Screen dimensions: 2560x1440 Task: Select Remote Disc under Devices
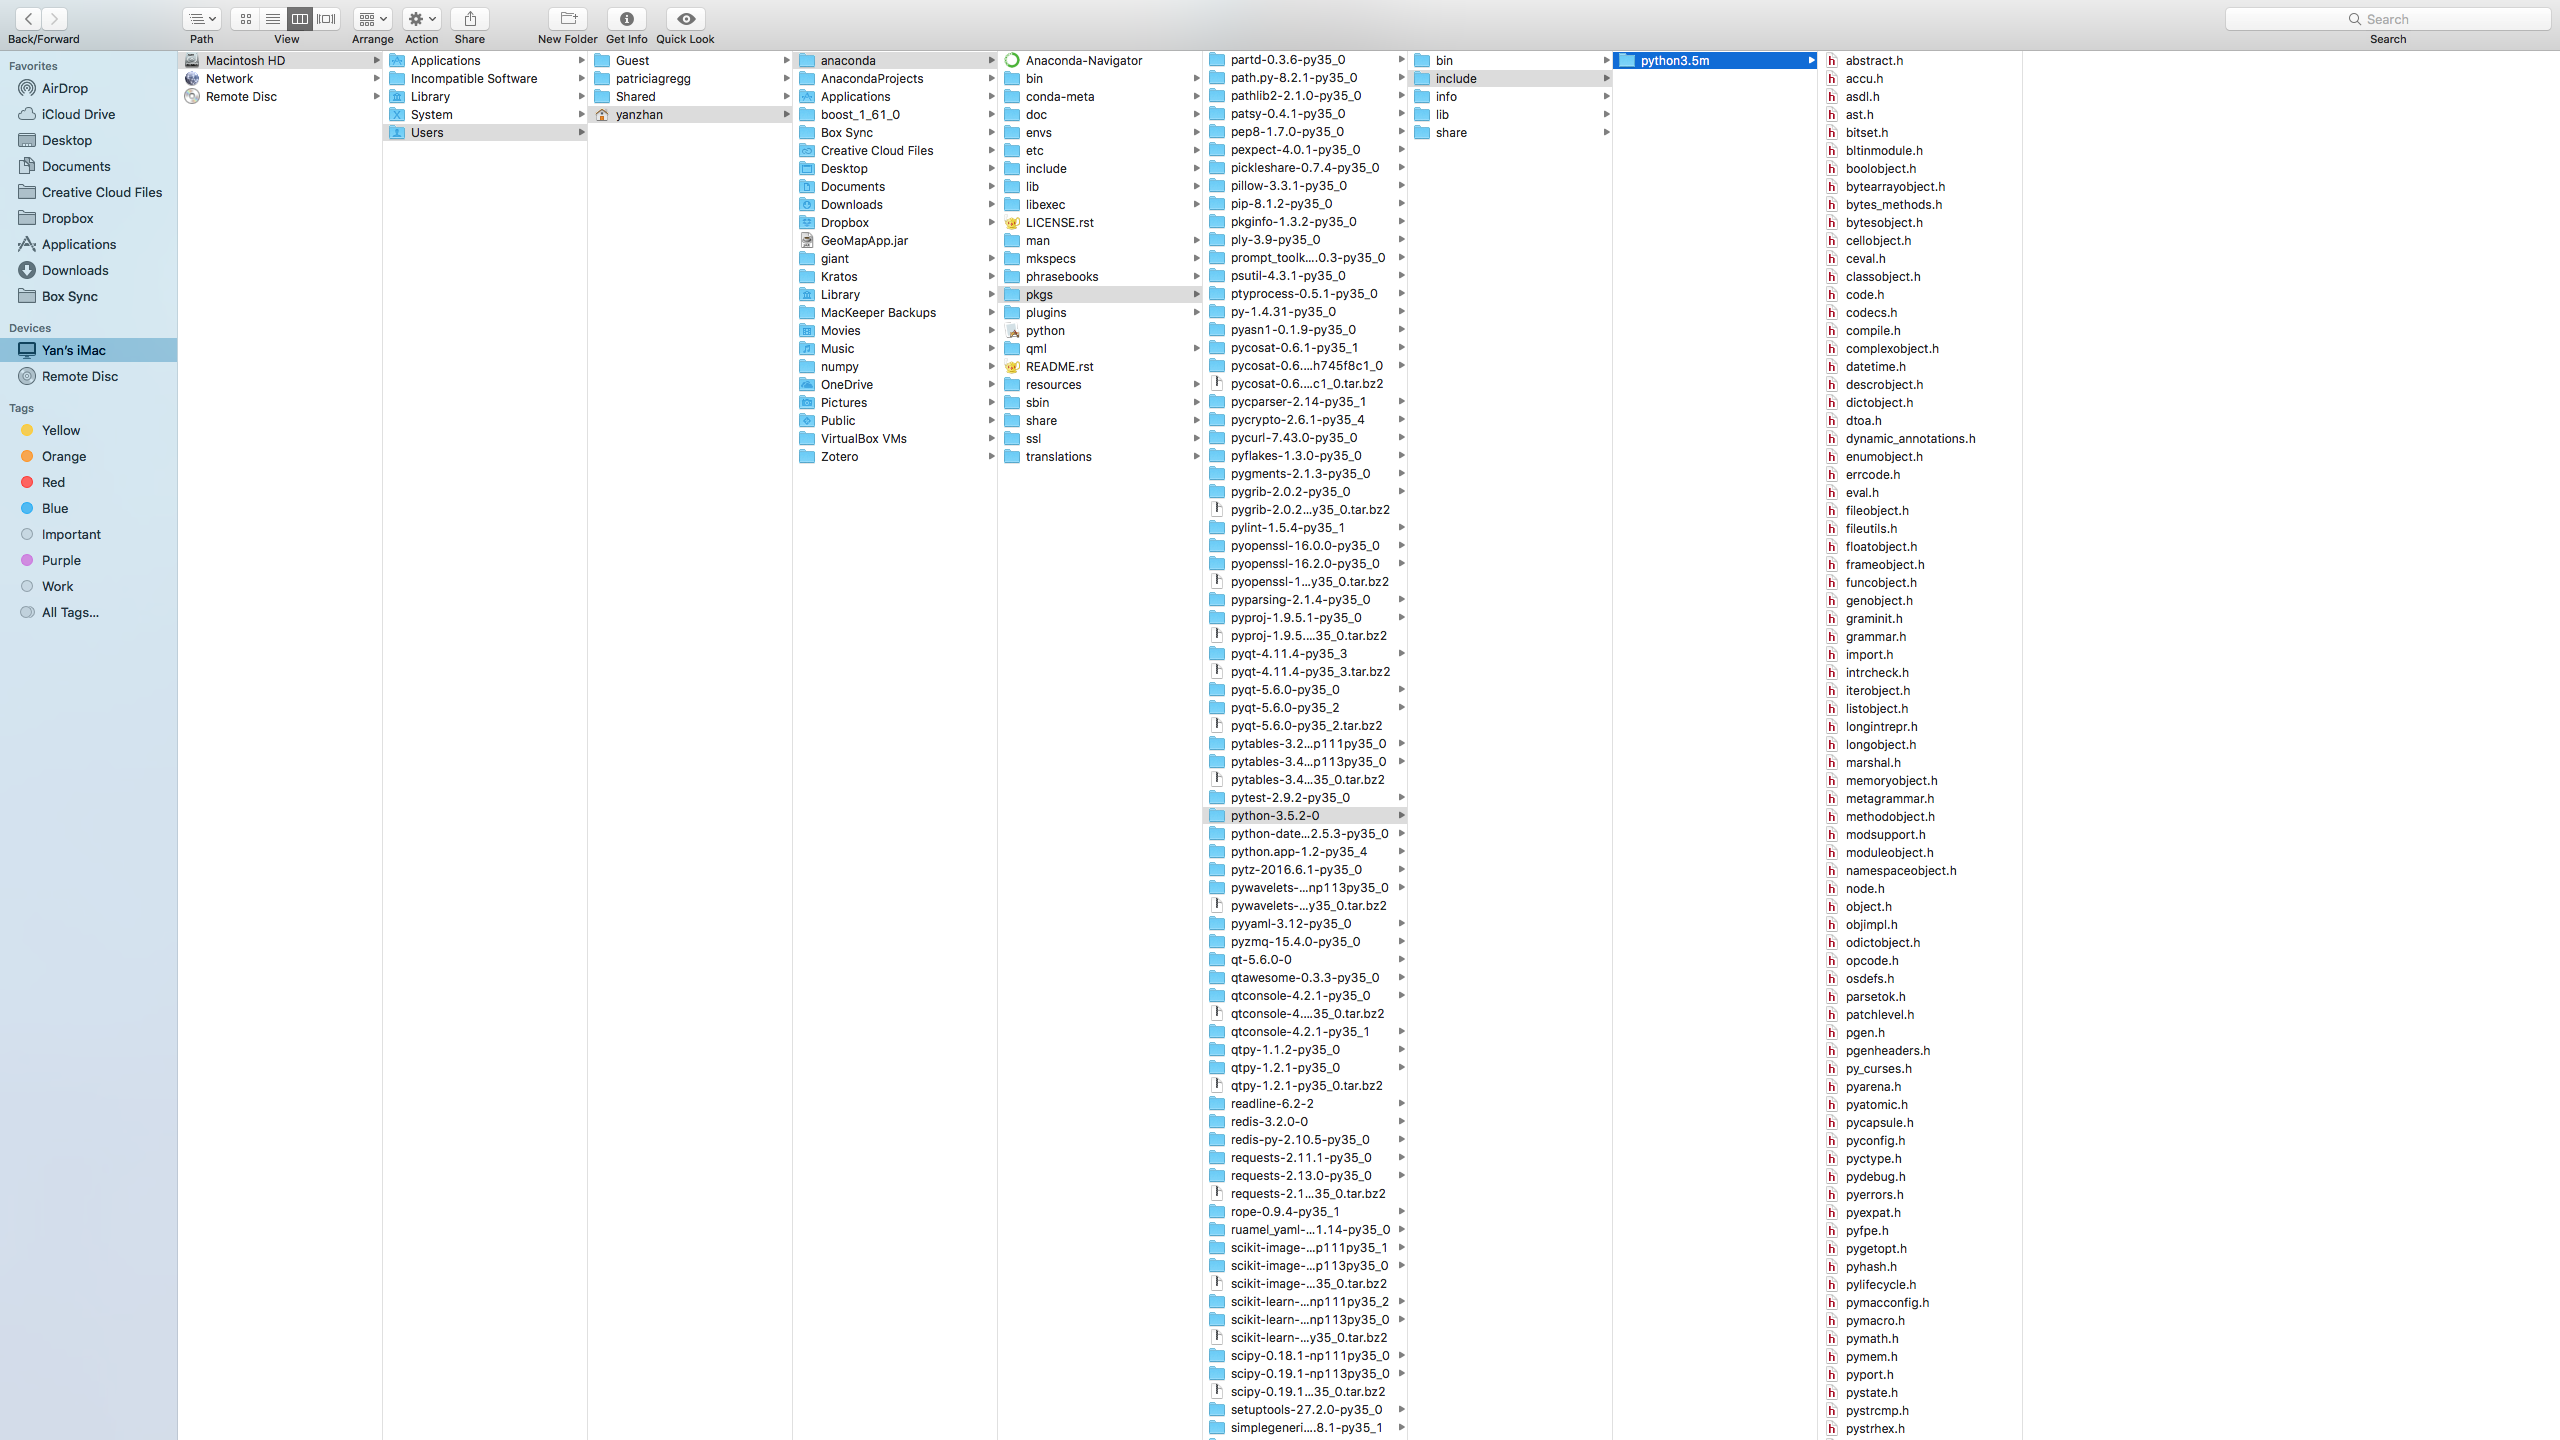point(88,376)
